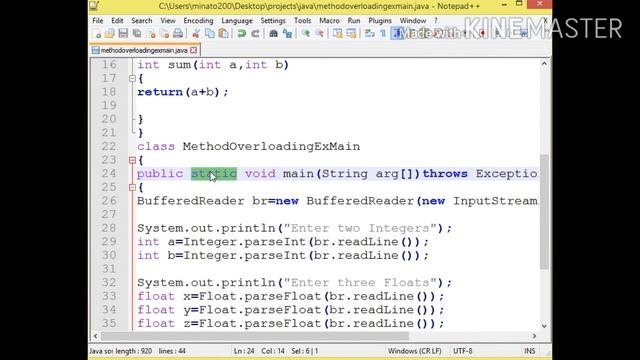
Task: Click the "Enter three Floats" string
Action: coord(361,282)
